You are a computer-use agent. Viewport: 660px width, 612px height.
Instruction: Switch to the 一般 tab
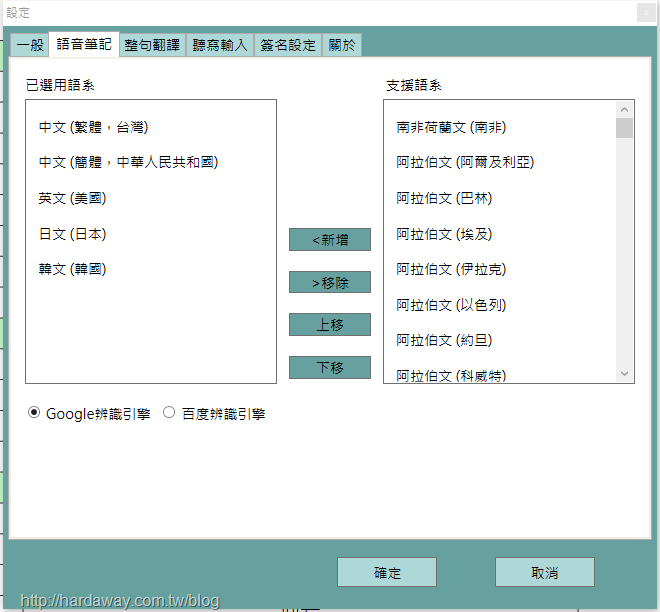click(x=29, y=45)
